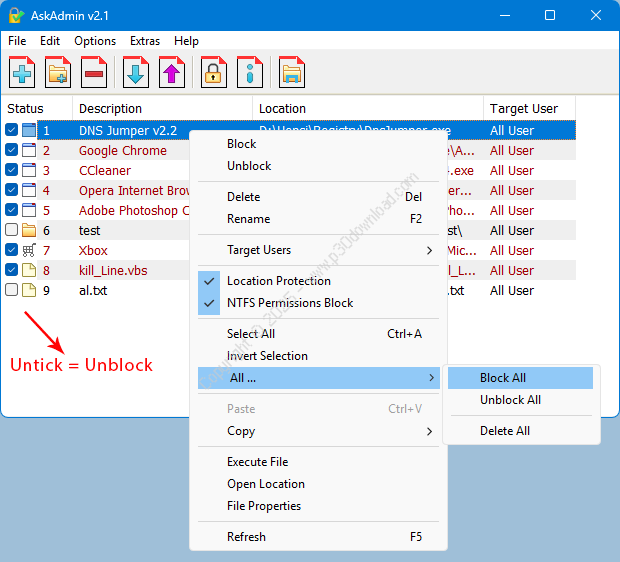Click the add folder toolbar icon
The image size is (620, 562).
[x=58, y=73]
